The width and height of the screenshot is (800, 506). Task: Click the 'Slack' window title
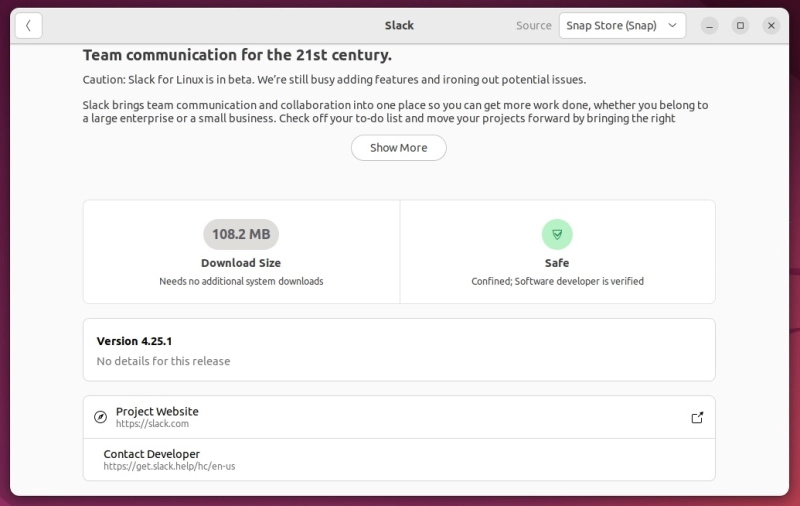pos(399,26)
